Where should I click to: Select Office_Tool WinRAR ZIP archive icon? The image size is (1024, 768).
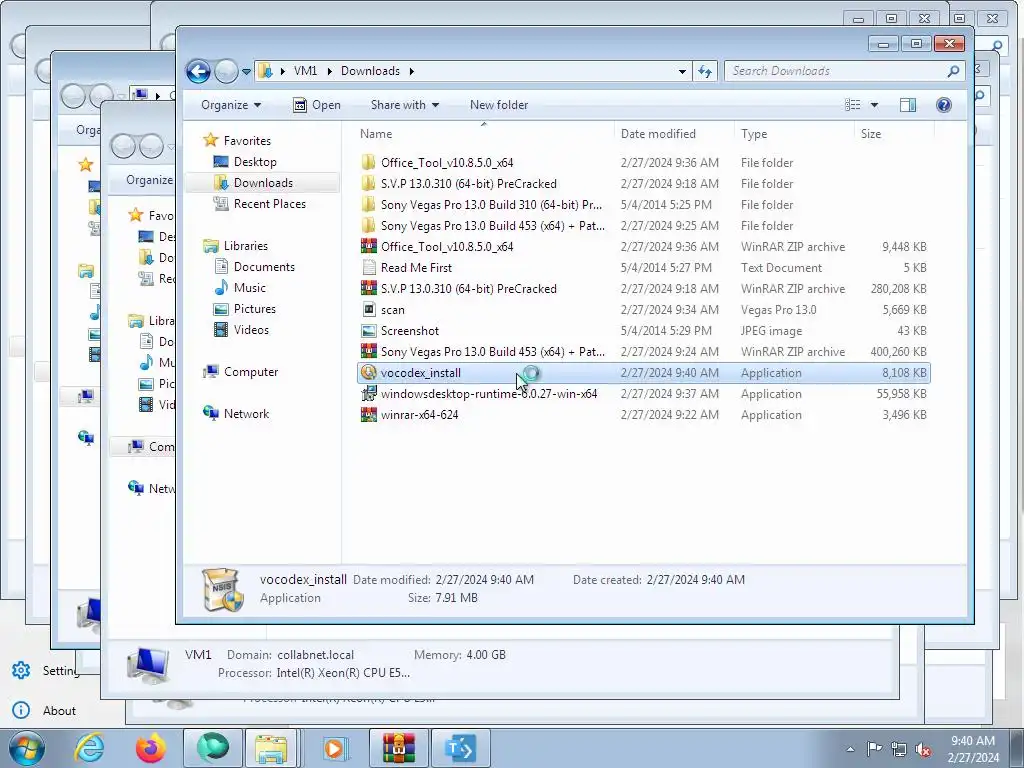pos(368,246)
